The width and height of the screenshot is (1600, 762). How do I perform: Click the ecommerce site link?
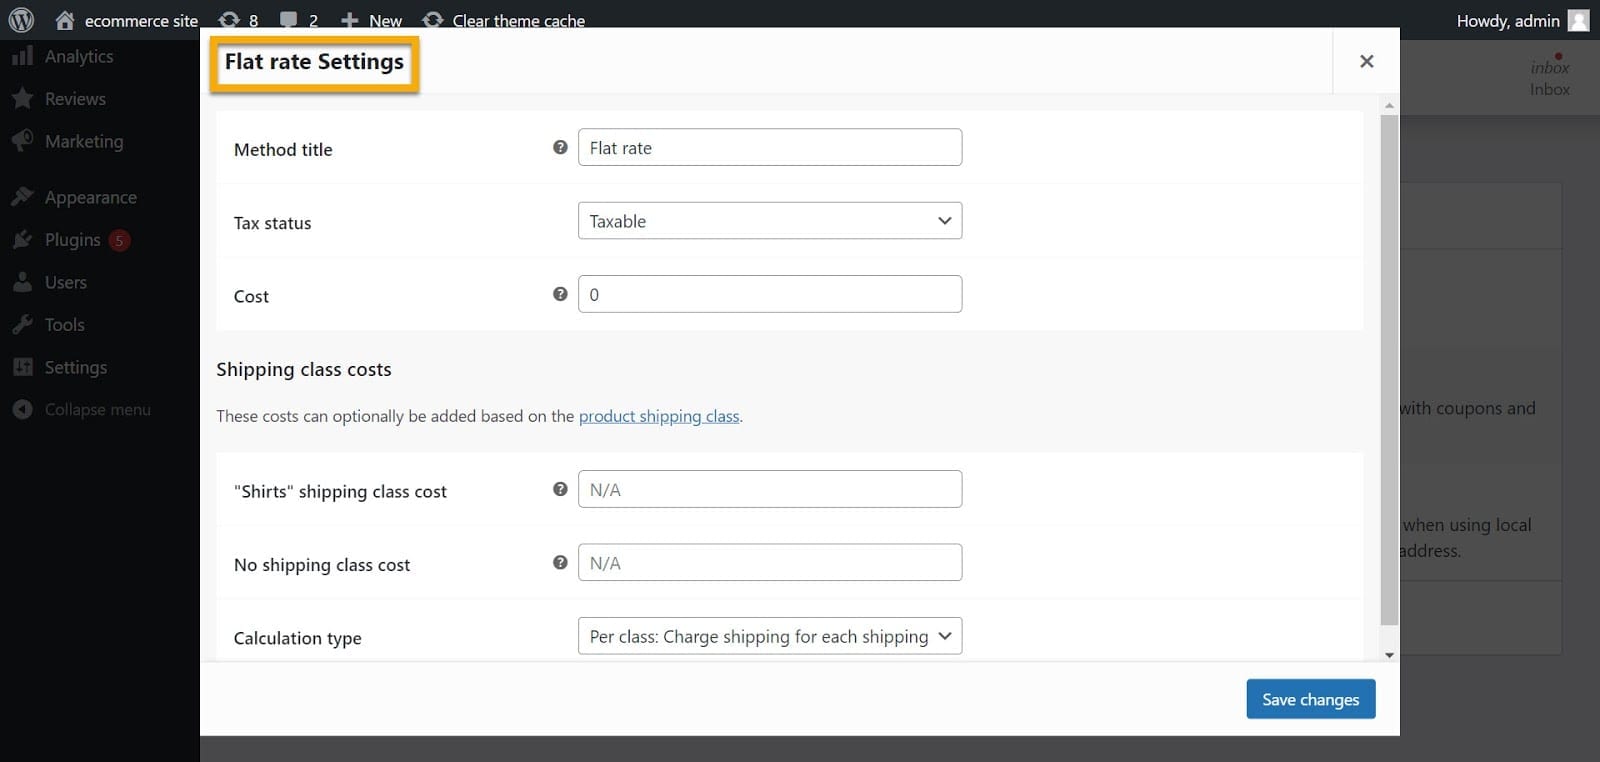point(141,21)
